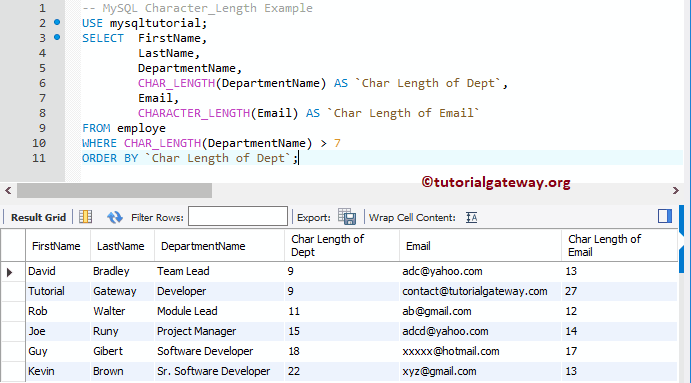
Task: Click the horizontal scrollbar thumb in editor
Action: coord(114,190)
